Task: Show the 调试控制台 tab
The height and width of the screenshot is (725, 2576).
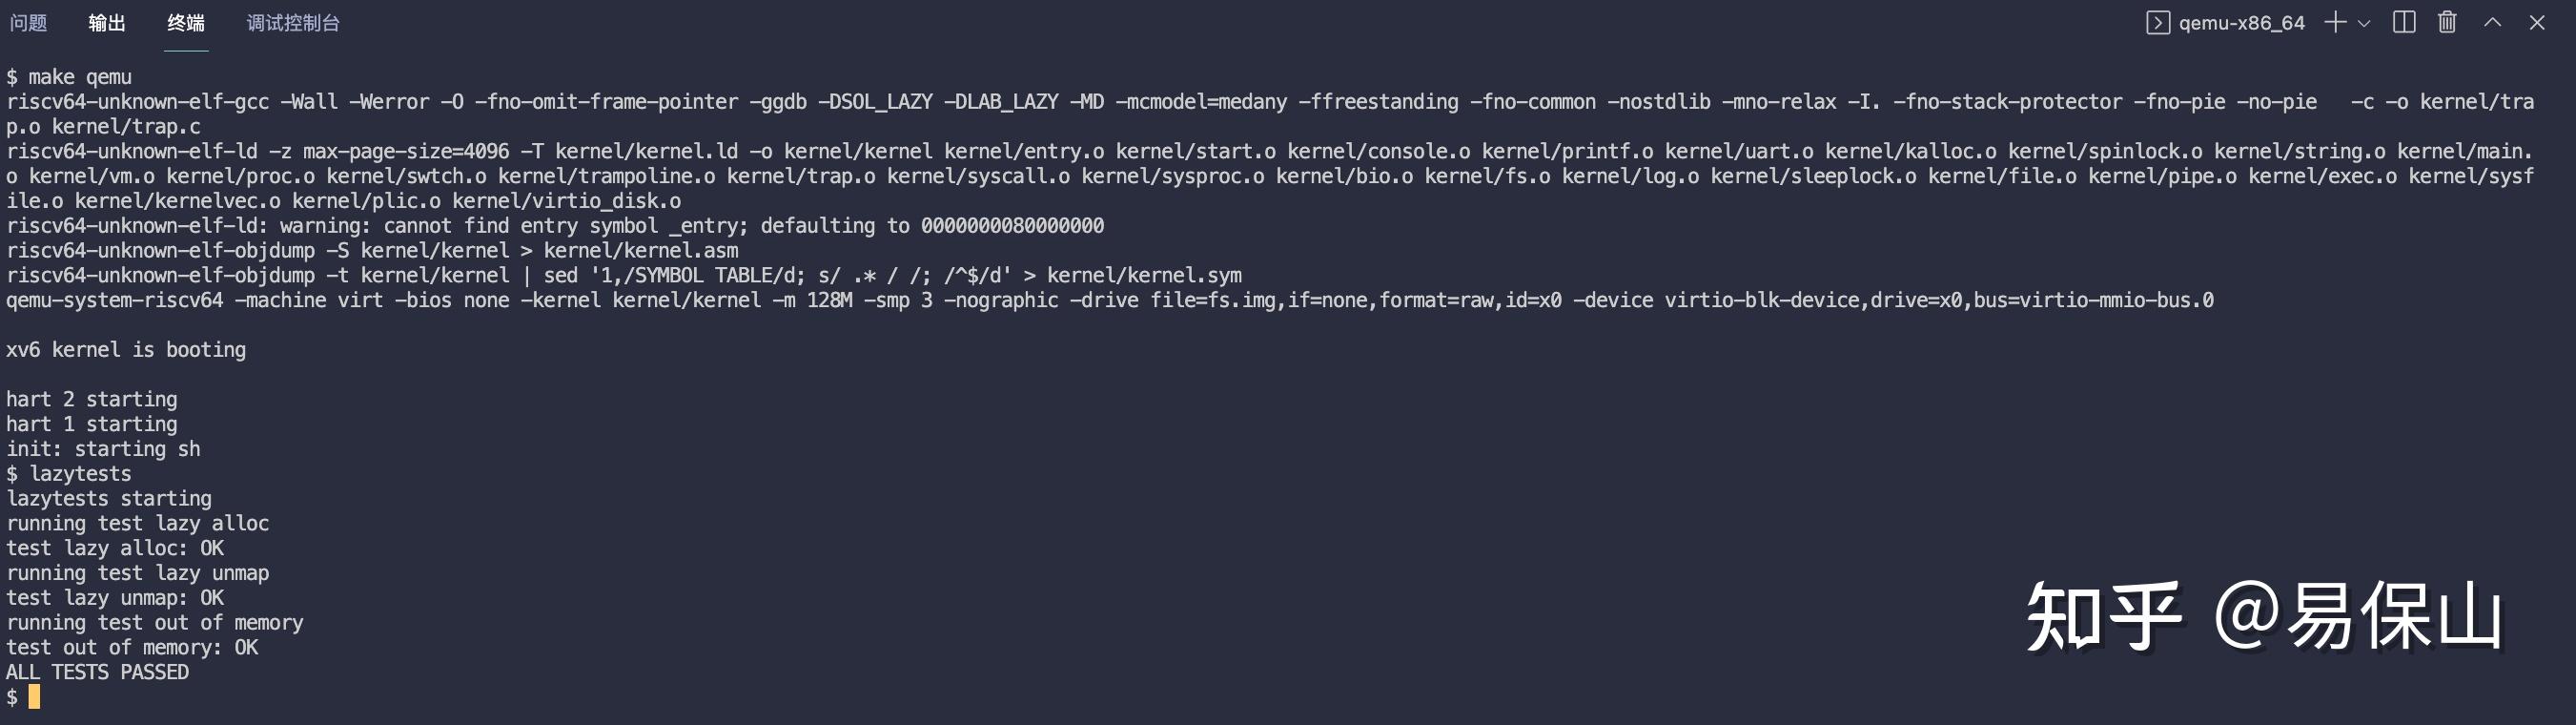Action: click(293, 23)
